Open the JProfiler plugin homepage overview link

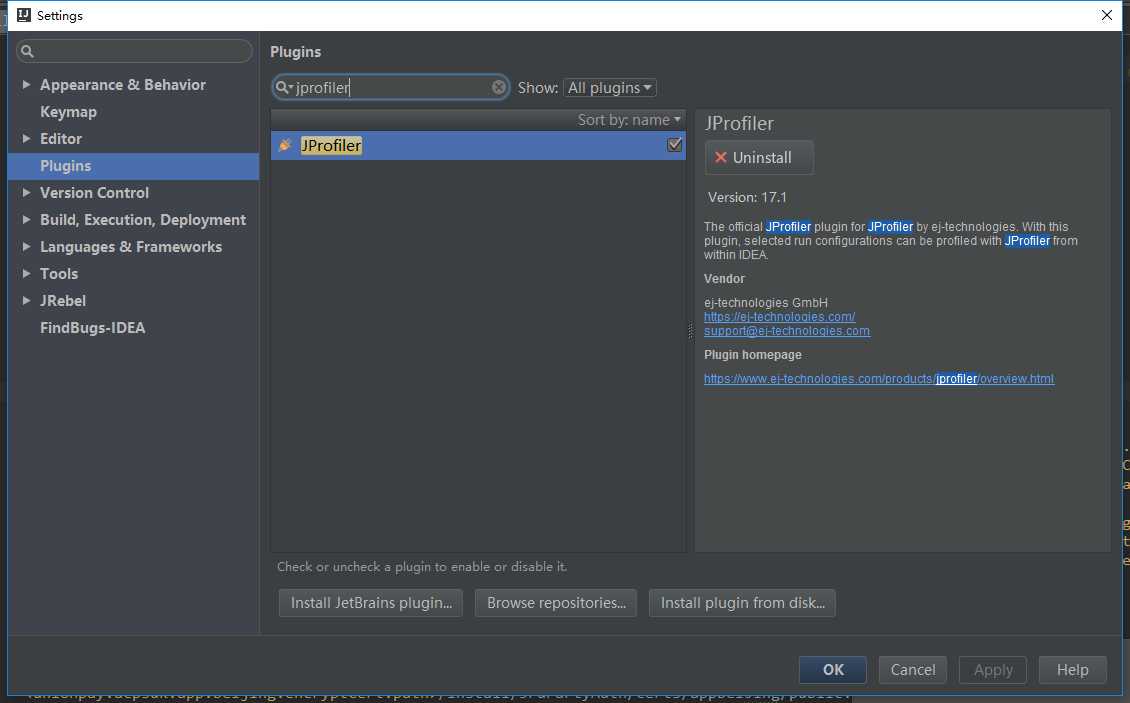point(878,379)
